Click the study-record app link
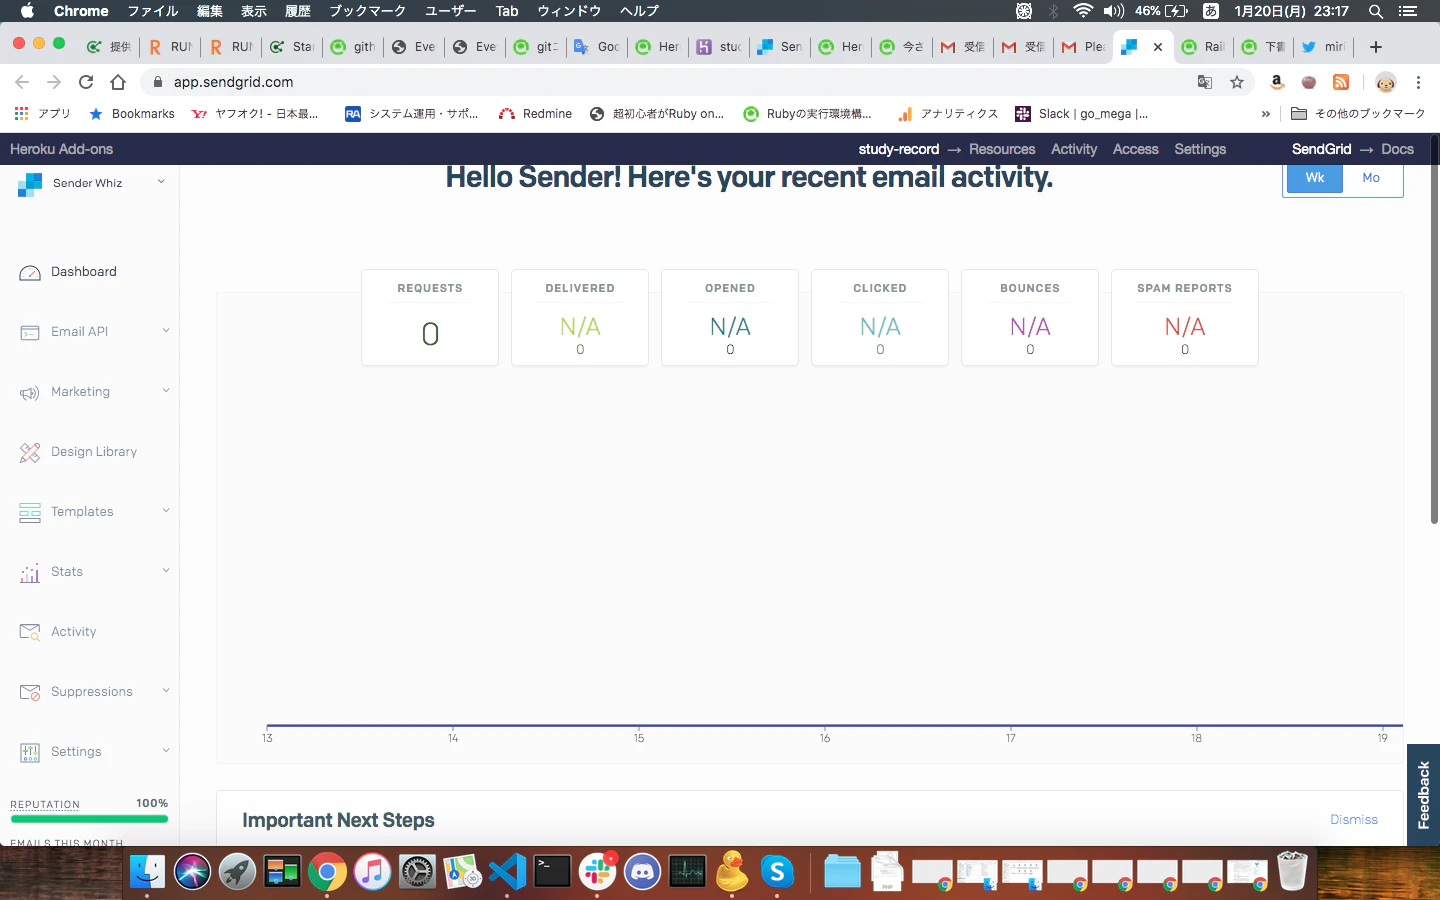The height and width of the screenshot is (900, 1440). (898, 149)
